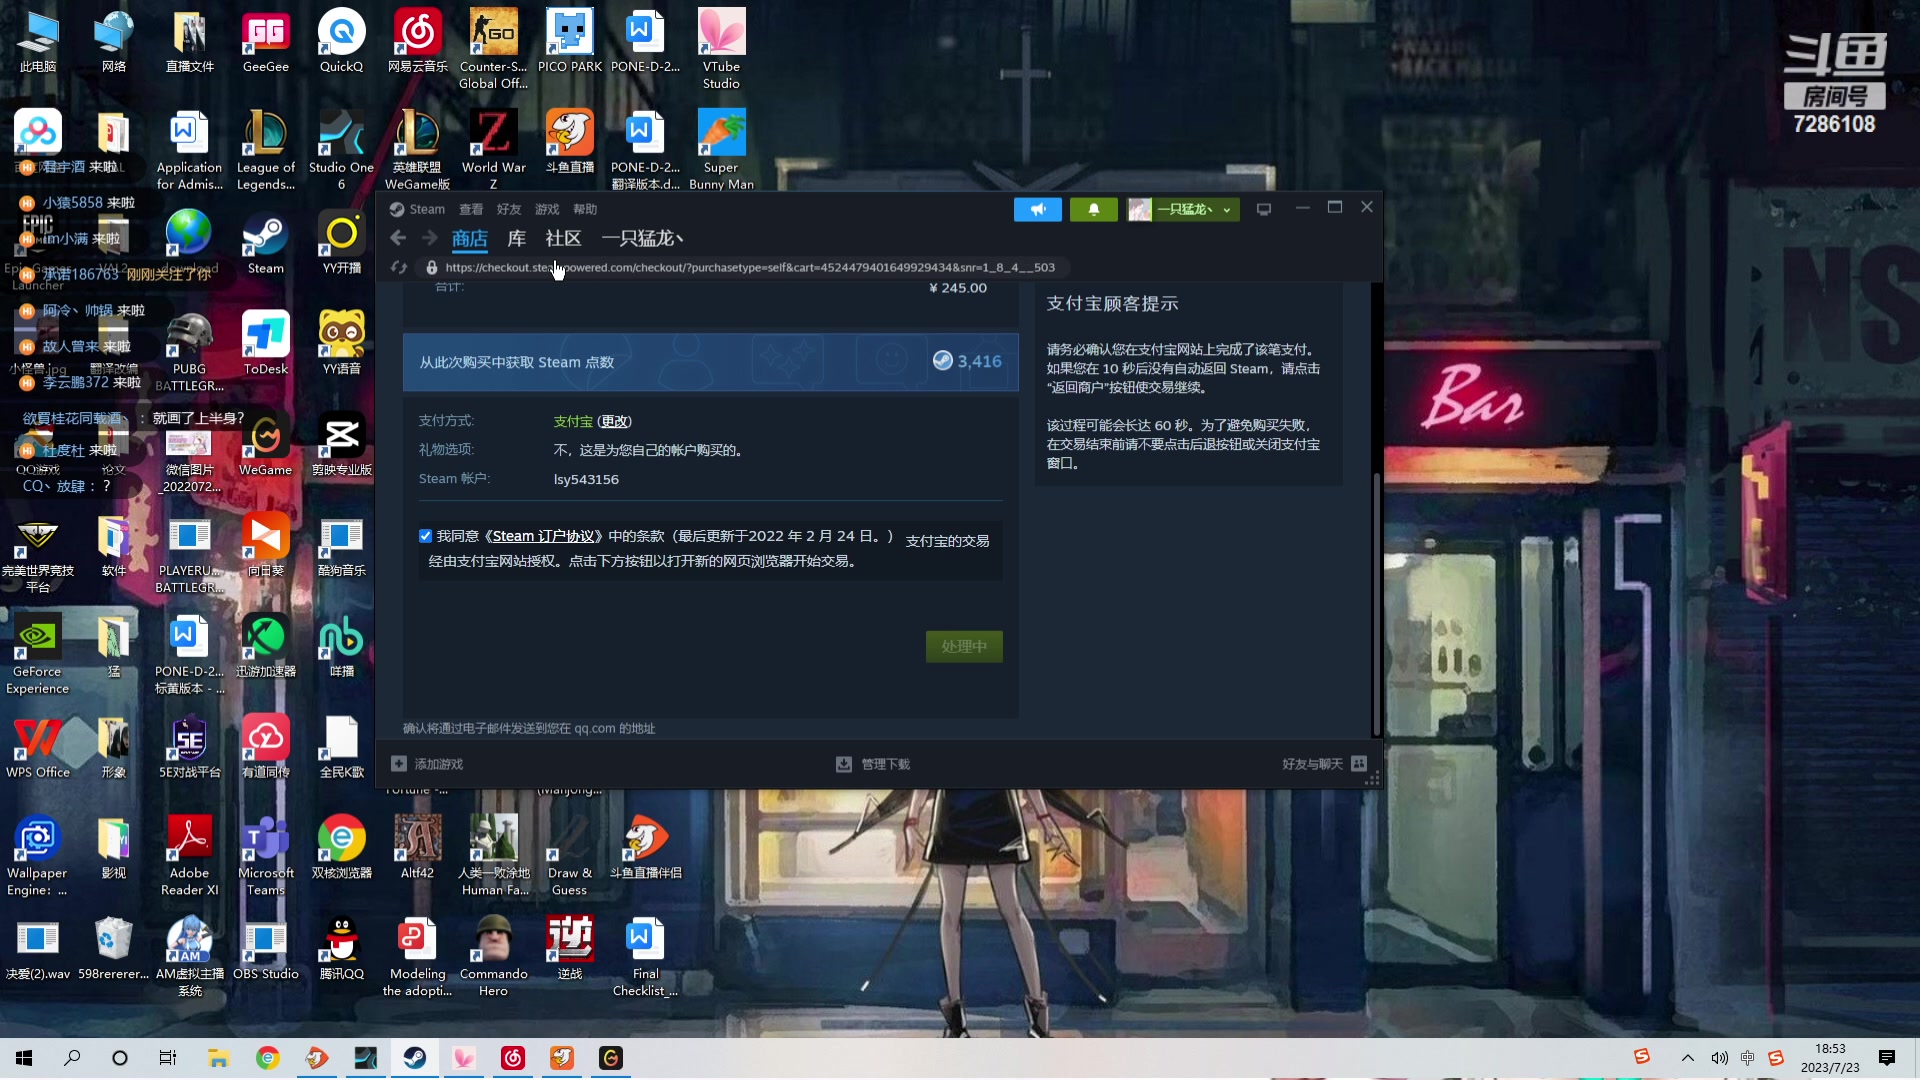Open the green notifications bell

point(1093,209)
